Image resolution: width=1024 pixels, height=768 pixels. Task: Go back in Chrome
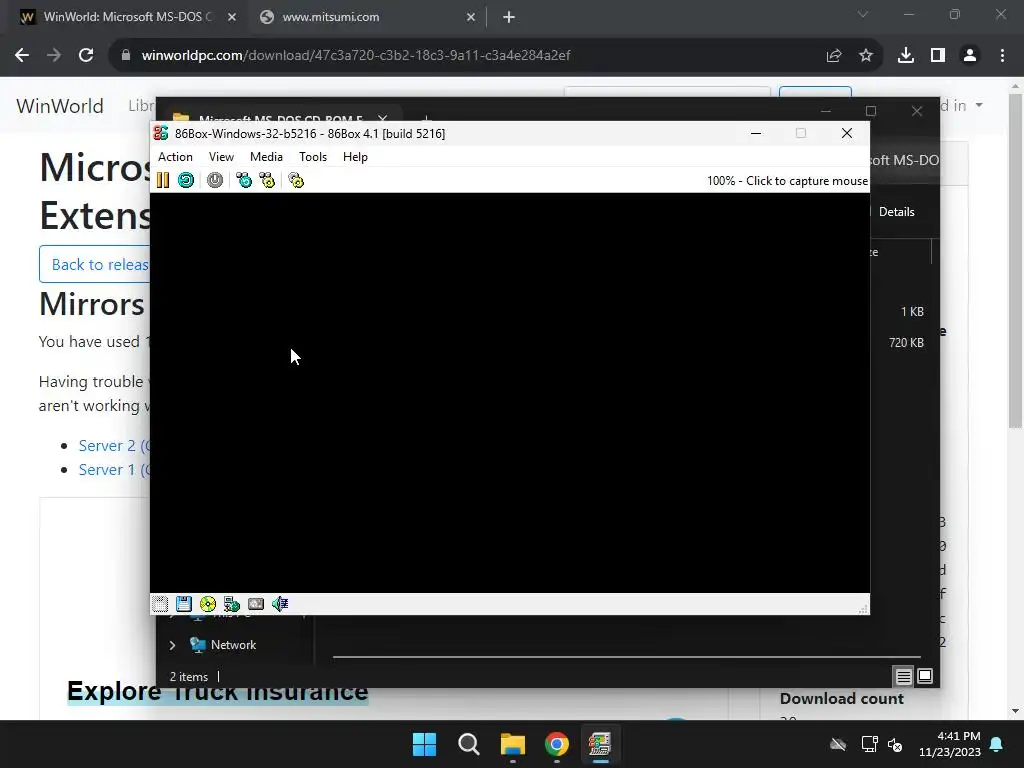(x=22, y=56)
